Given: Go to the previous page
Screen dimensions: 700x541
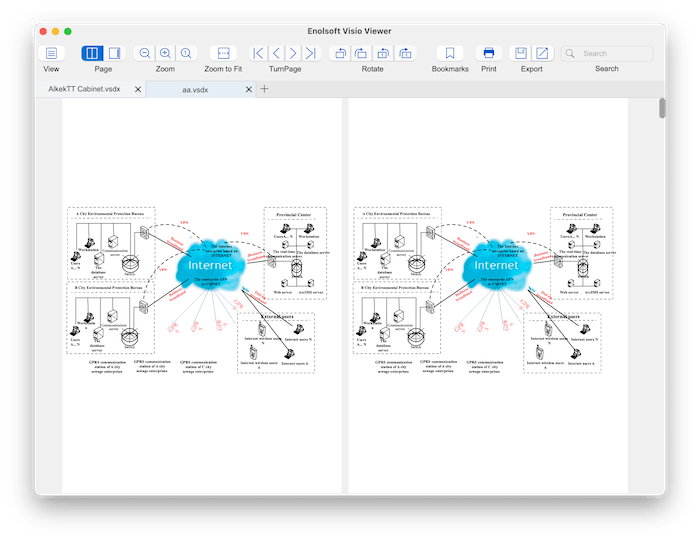Looking at the screenshot, I should (275, 53).
